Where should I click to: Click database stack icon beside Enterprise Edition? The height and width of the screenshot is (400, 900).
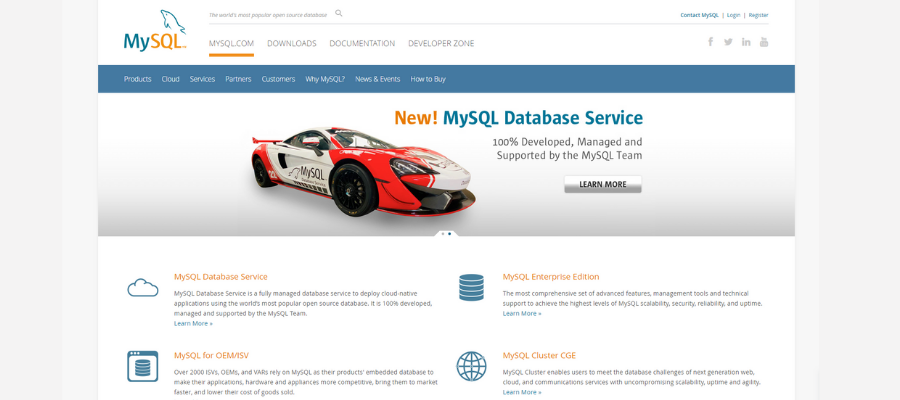(471, 288)
